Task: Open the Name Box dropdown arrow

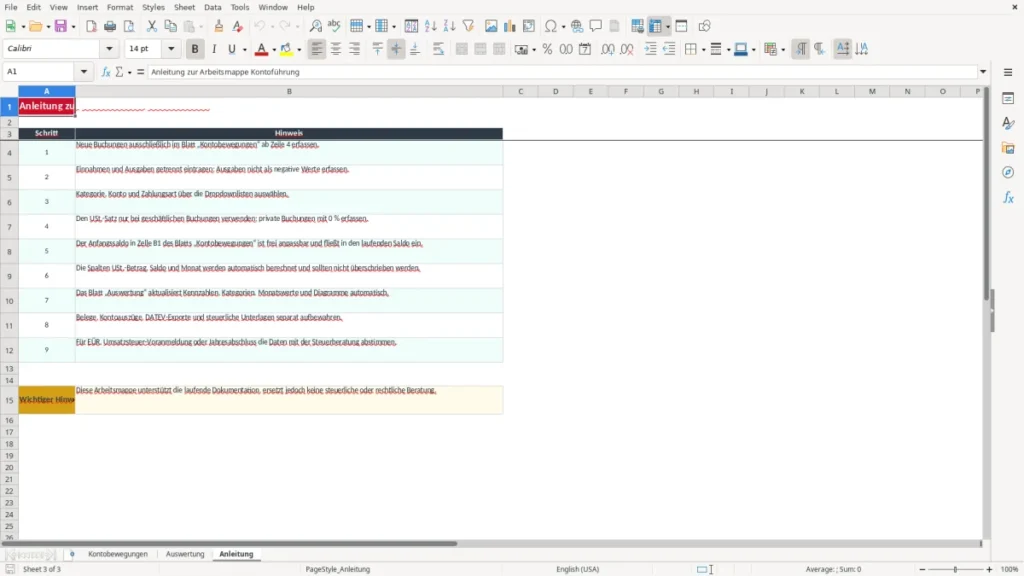Action: pos(84,72)
